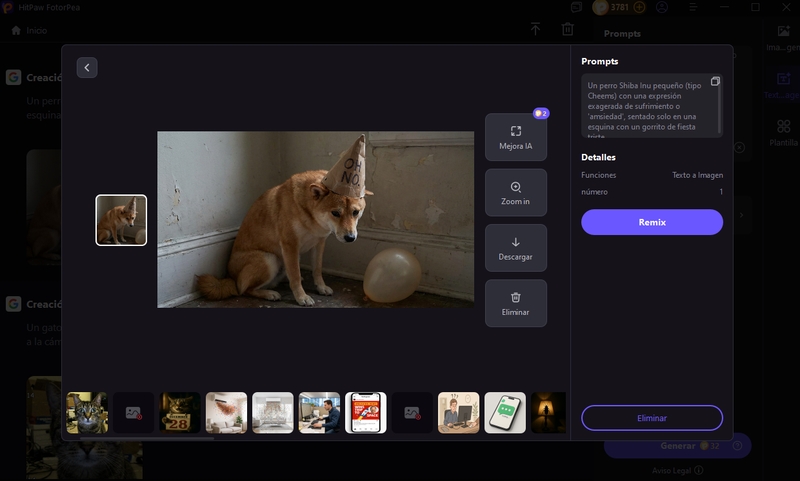The image size is (800, 481).
Task: Click the Mejora IA enhance button
Action: tap(515, 138)
